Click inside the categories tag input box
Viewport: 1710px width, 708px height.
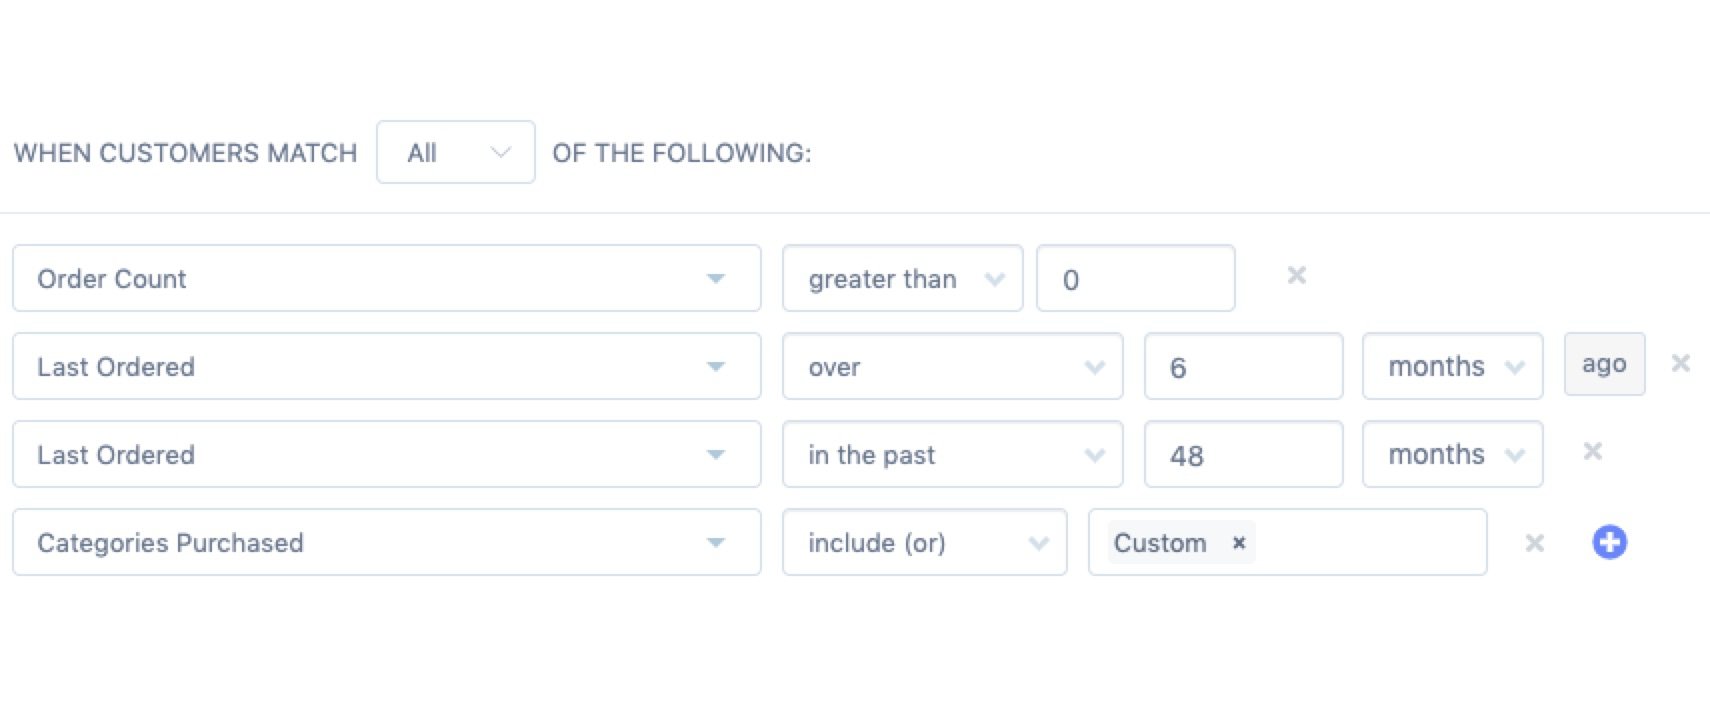coord(1370,542)
